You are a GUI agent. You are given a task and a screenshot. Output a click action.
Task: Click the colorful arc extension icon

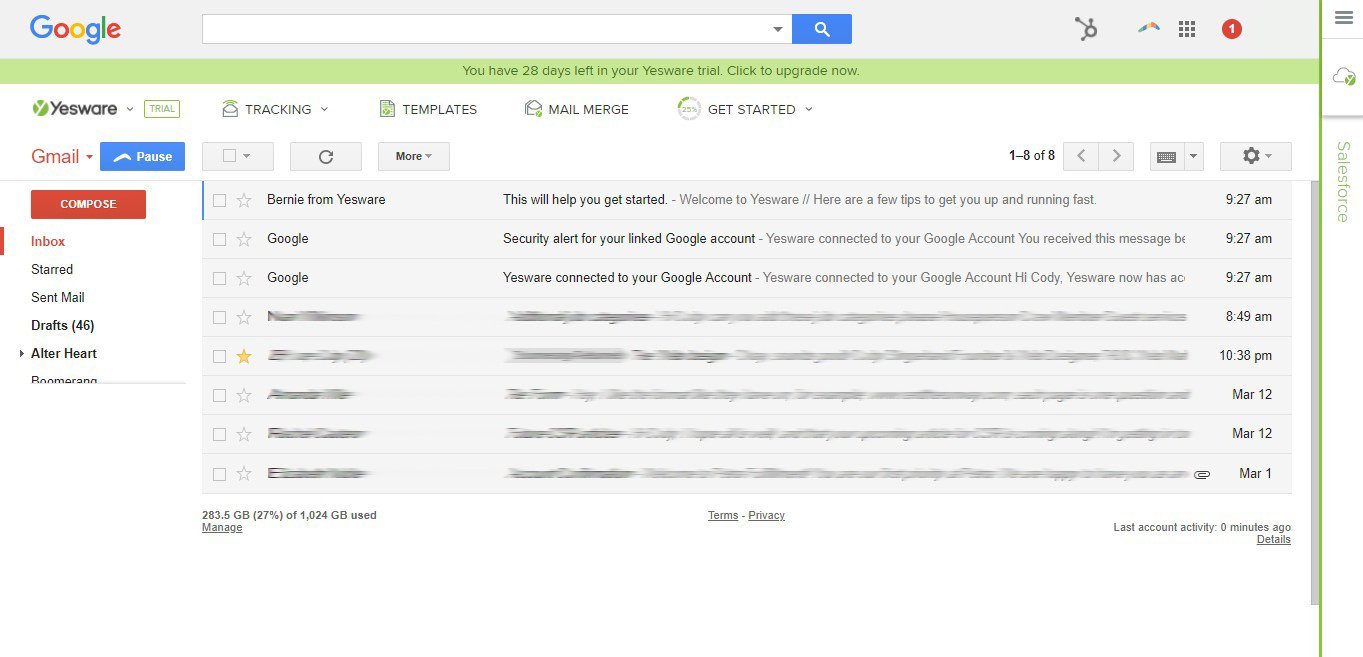tap(1148, 29)
